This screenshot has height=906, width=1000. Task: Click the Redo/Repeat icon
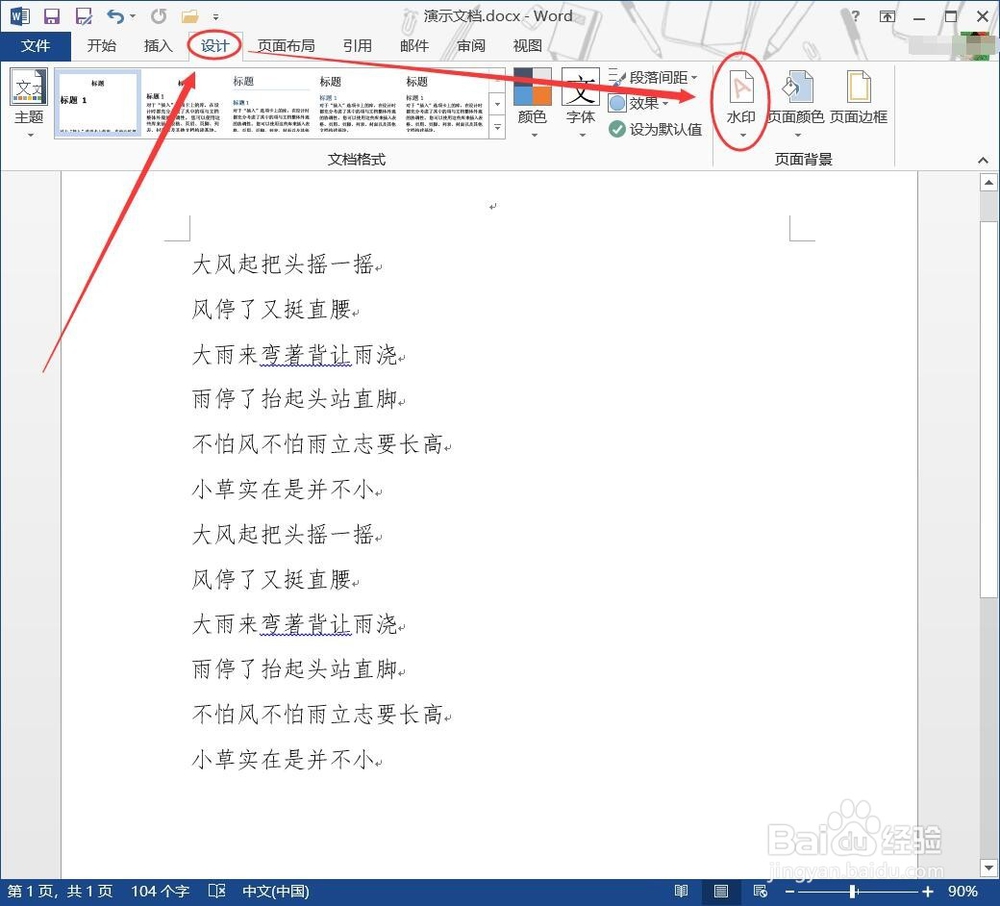[x=159, y=15]
